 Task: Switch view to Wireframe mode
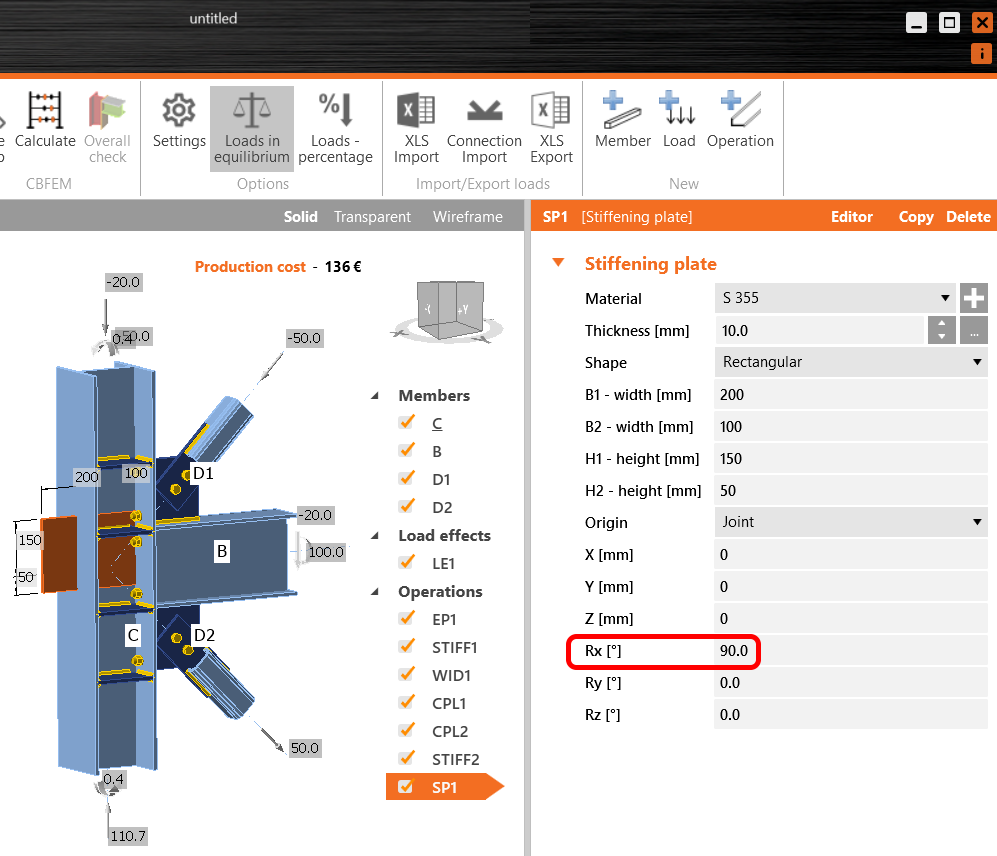tap(467, 216)
